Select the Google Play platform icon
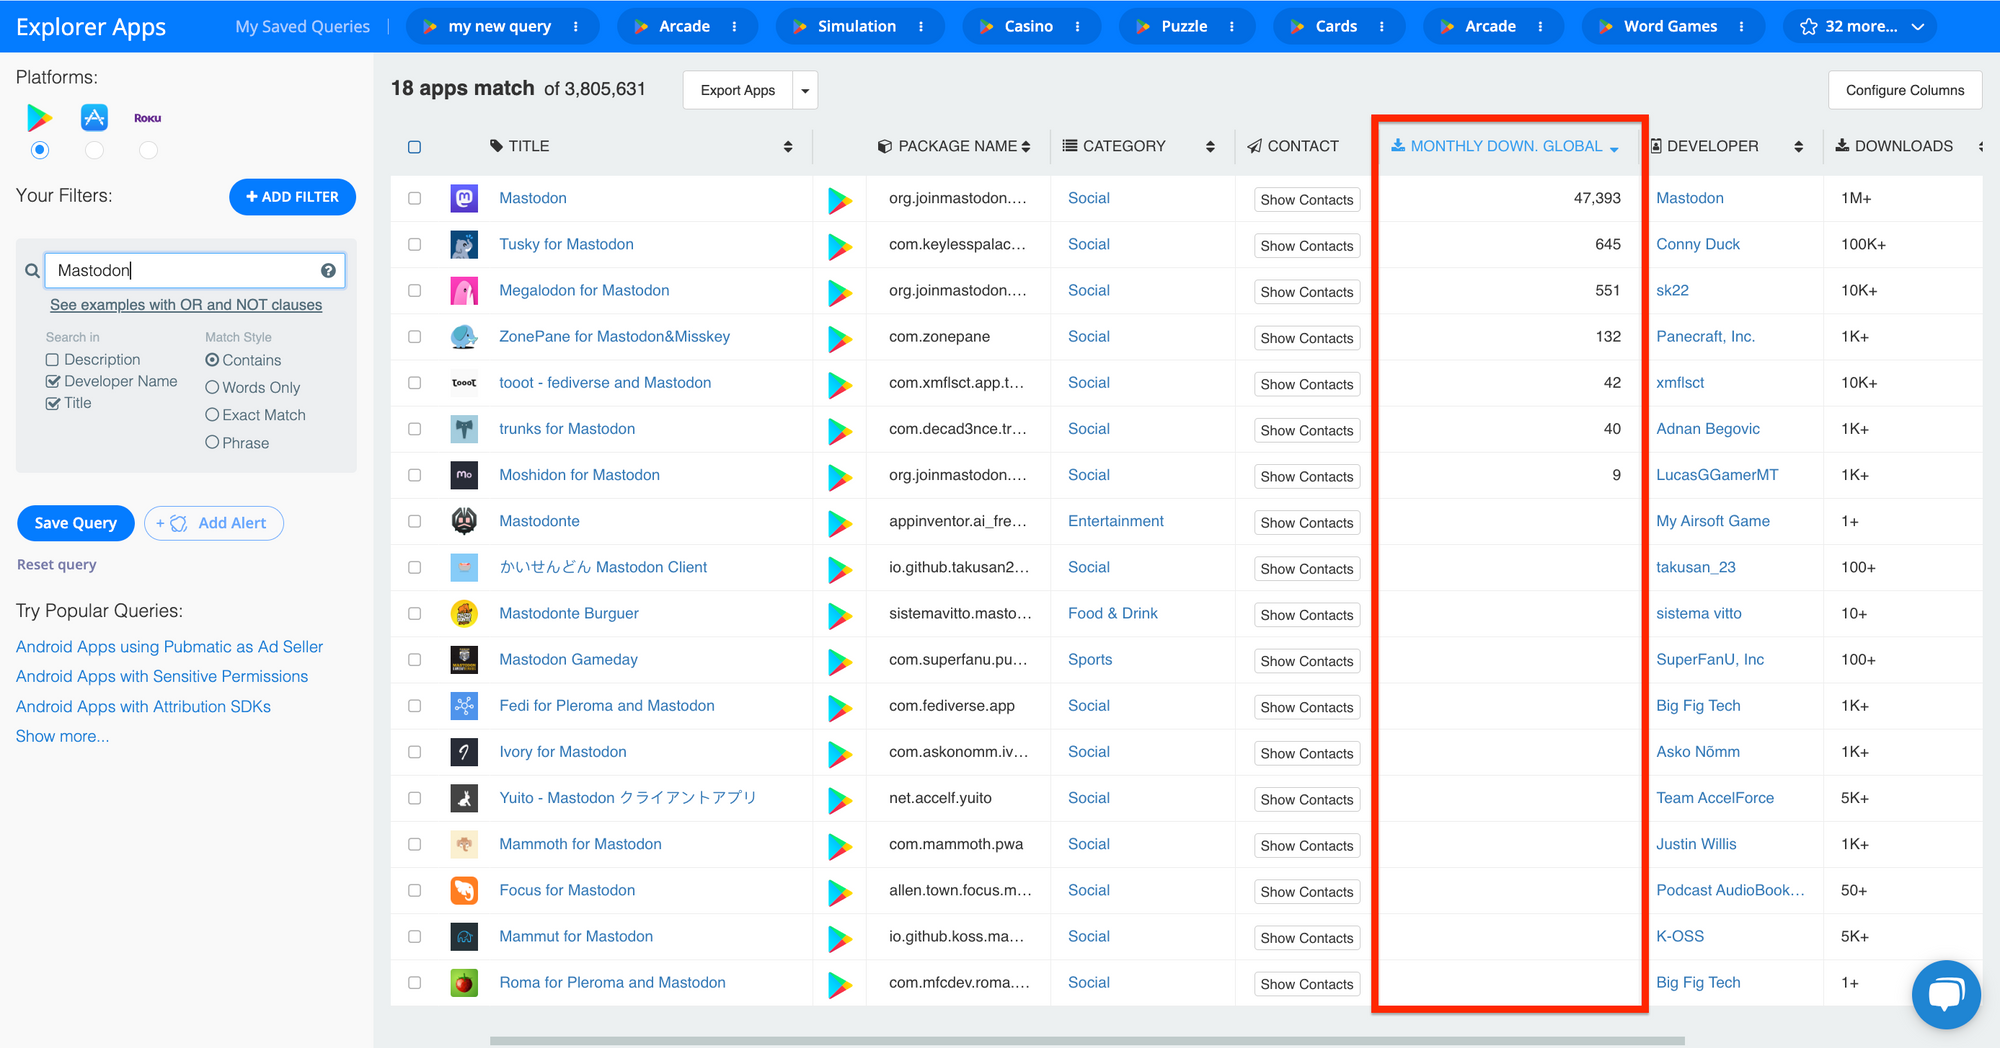This screenshot has width=2000, height=1048. (x=39, y=118)
